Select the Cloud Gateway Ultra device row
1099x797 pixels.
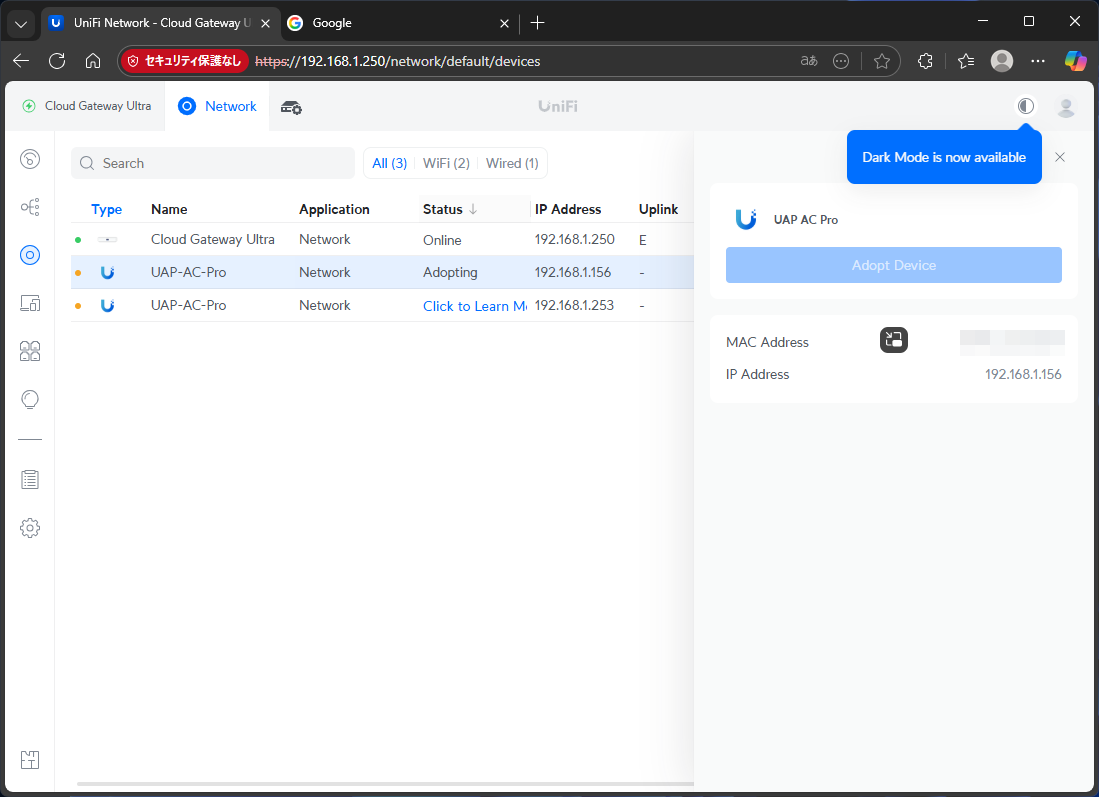[212, 240]
